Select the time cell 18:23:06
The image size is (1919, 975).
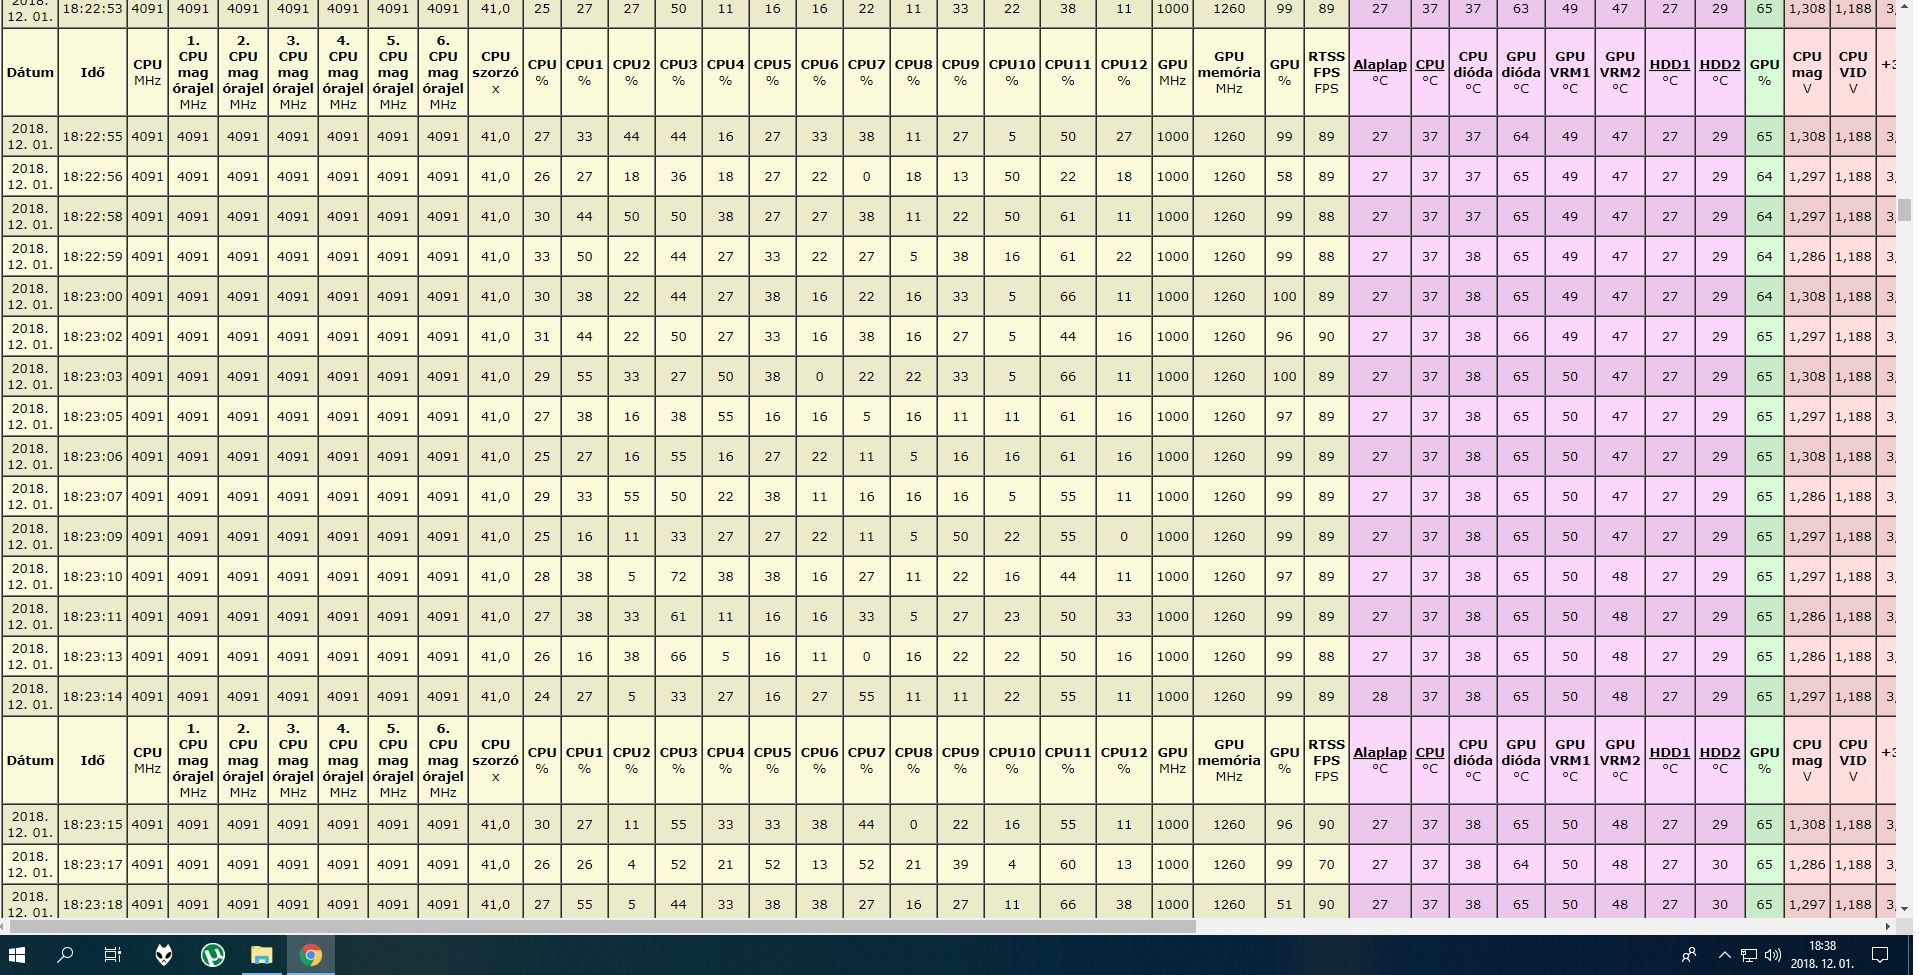(92, 456)
